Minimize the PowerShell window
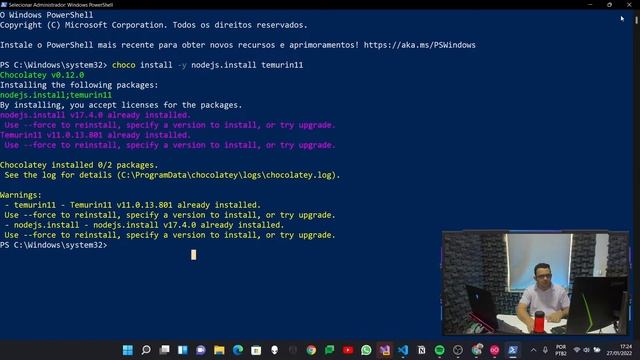This screenshot has width=640, height=360. [x=590, y=4]
